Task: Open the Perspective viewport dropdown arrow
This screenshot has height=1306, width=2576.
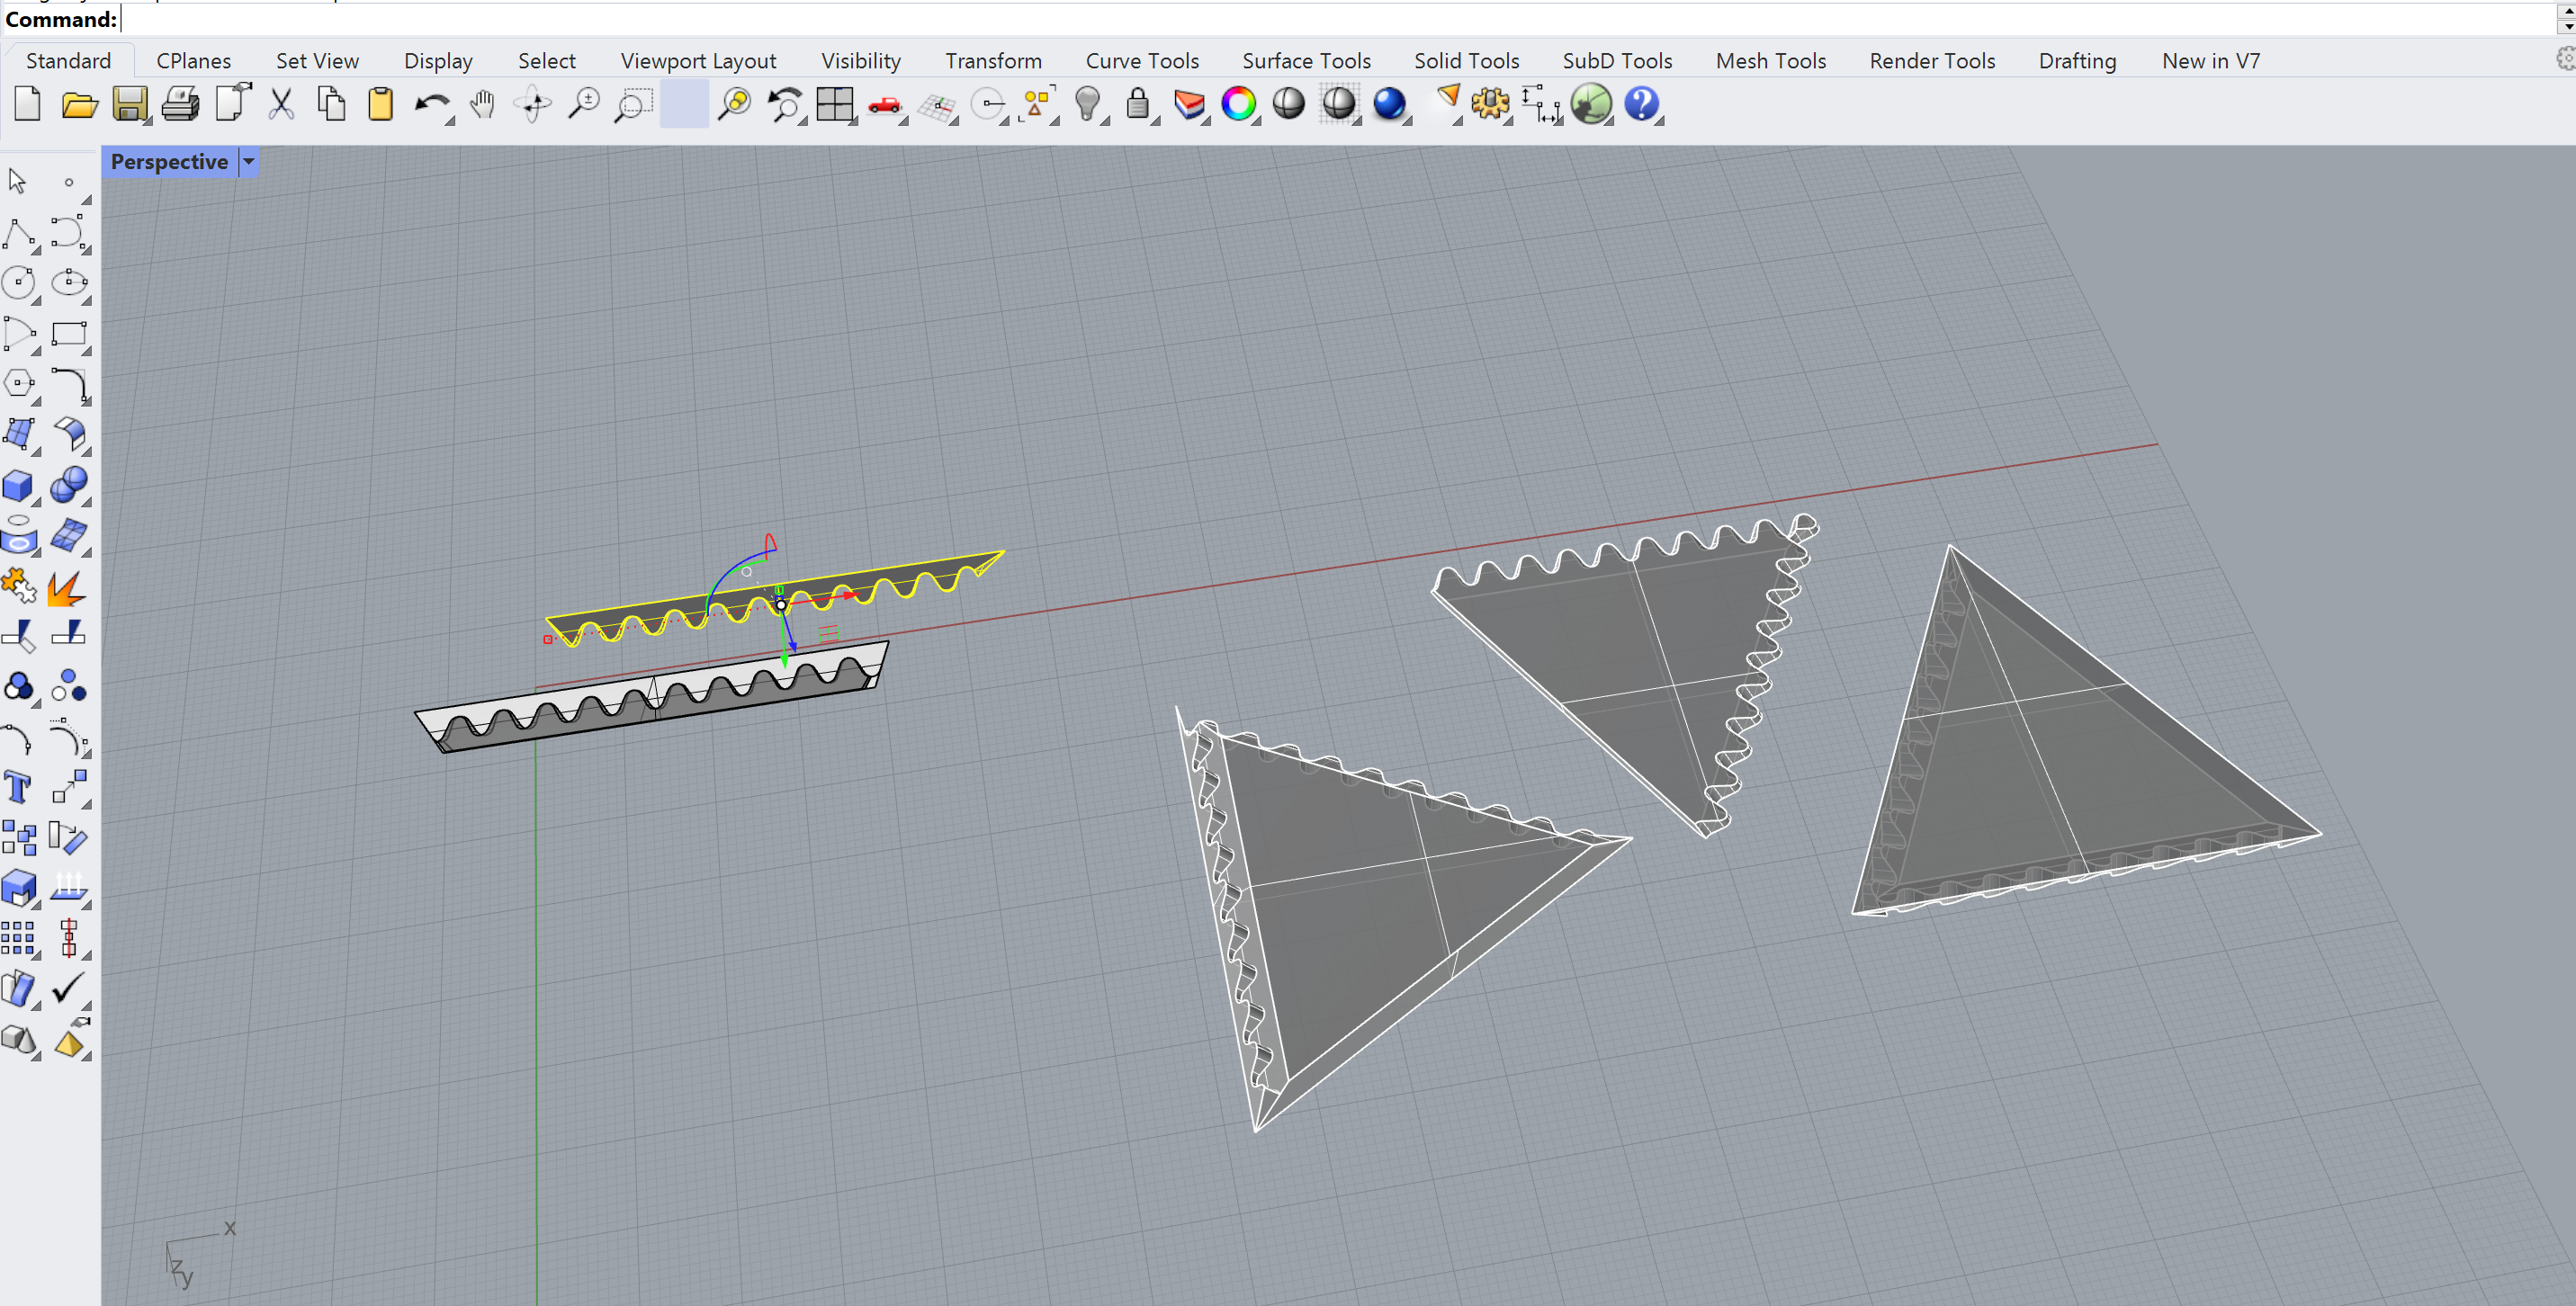Action: coord(249,162)
